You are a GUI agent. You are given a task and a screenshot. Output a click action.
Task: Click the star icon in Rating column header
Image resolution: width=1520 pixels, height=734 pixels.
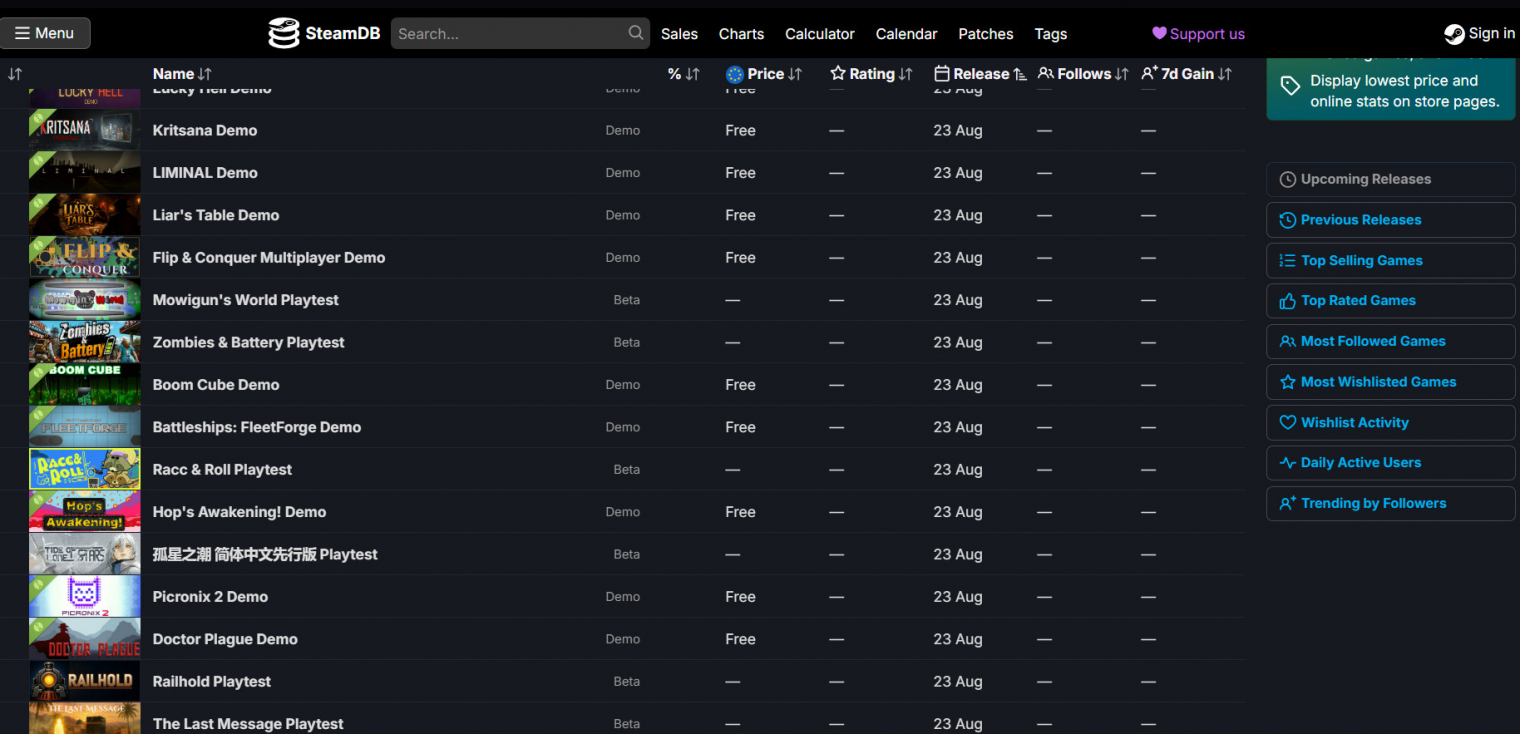tap(838, 74)
